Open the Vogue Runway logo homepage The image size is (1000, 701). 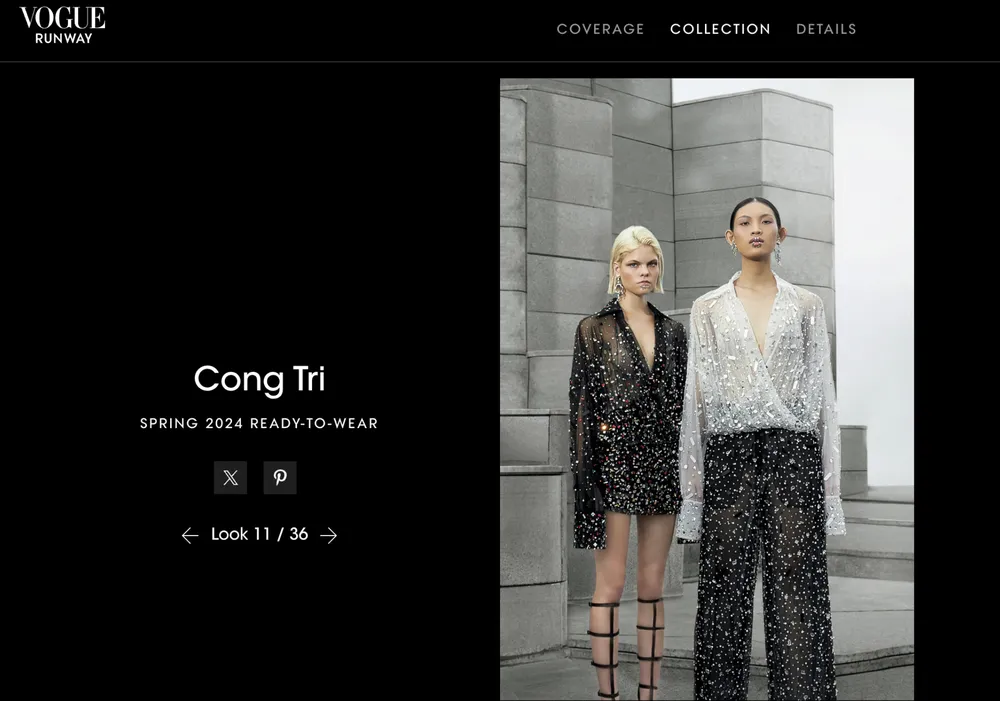click(62, 26)
